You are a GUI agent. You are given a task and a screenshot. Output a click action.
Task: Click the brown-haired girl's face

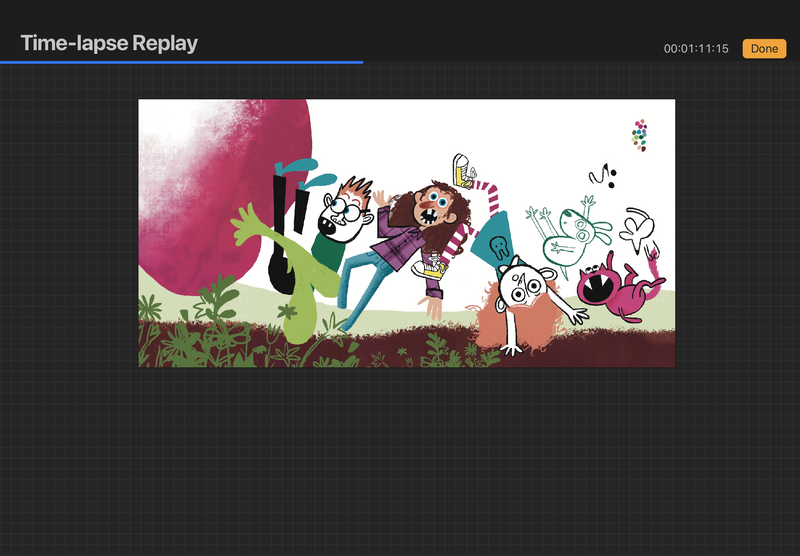point(435,207)
